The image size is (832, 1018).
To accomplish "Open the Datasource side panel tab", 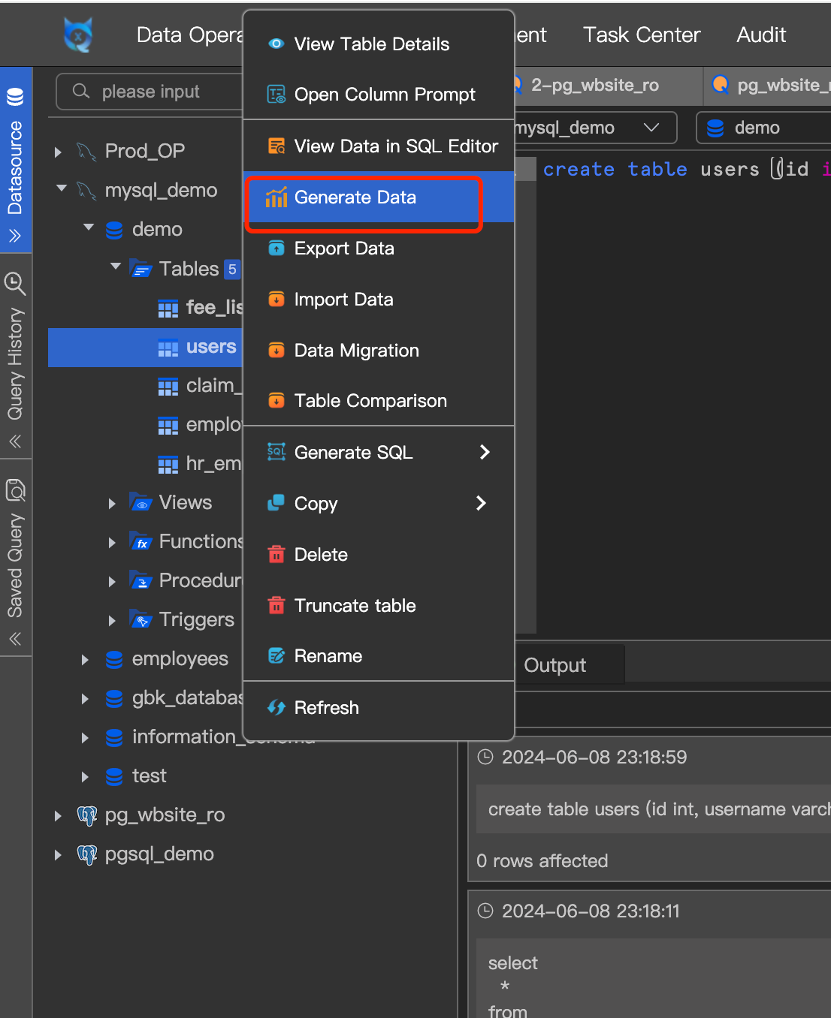I will coord(16,160).
